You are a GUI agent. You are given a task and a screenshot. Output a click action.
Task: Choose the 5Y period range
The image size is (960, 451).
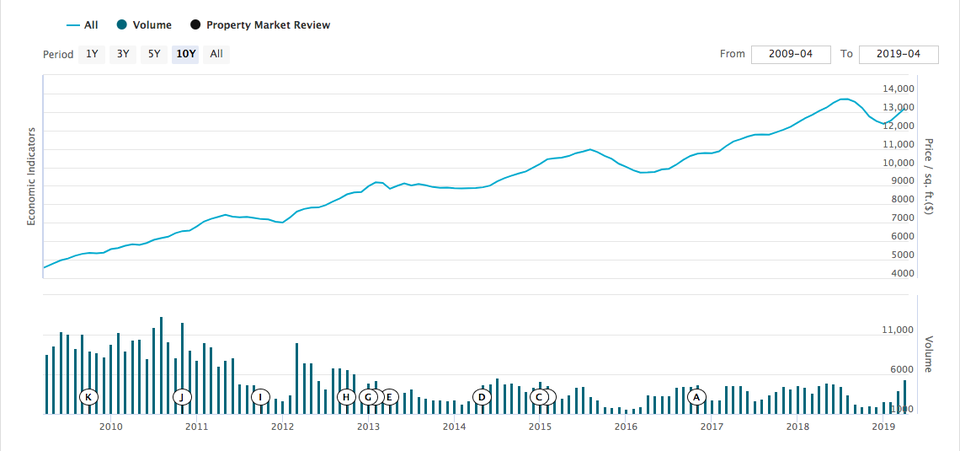154,54
